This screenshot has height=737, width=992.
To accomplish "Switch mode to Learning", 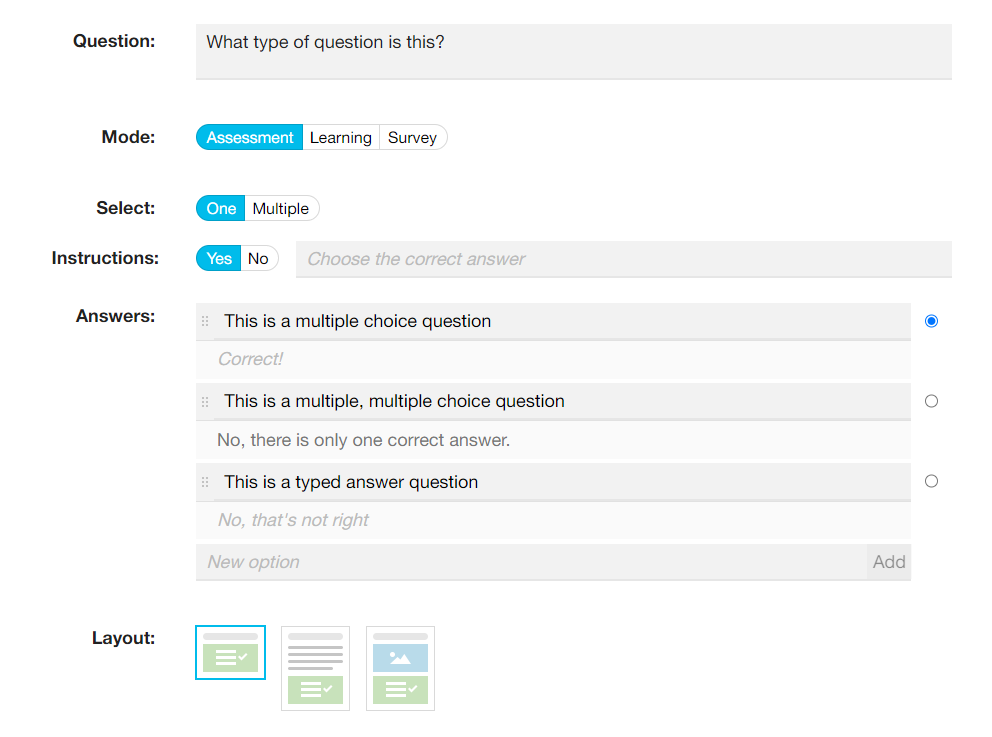I will 341,137.
